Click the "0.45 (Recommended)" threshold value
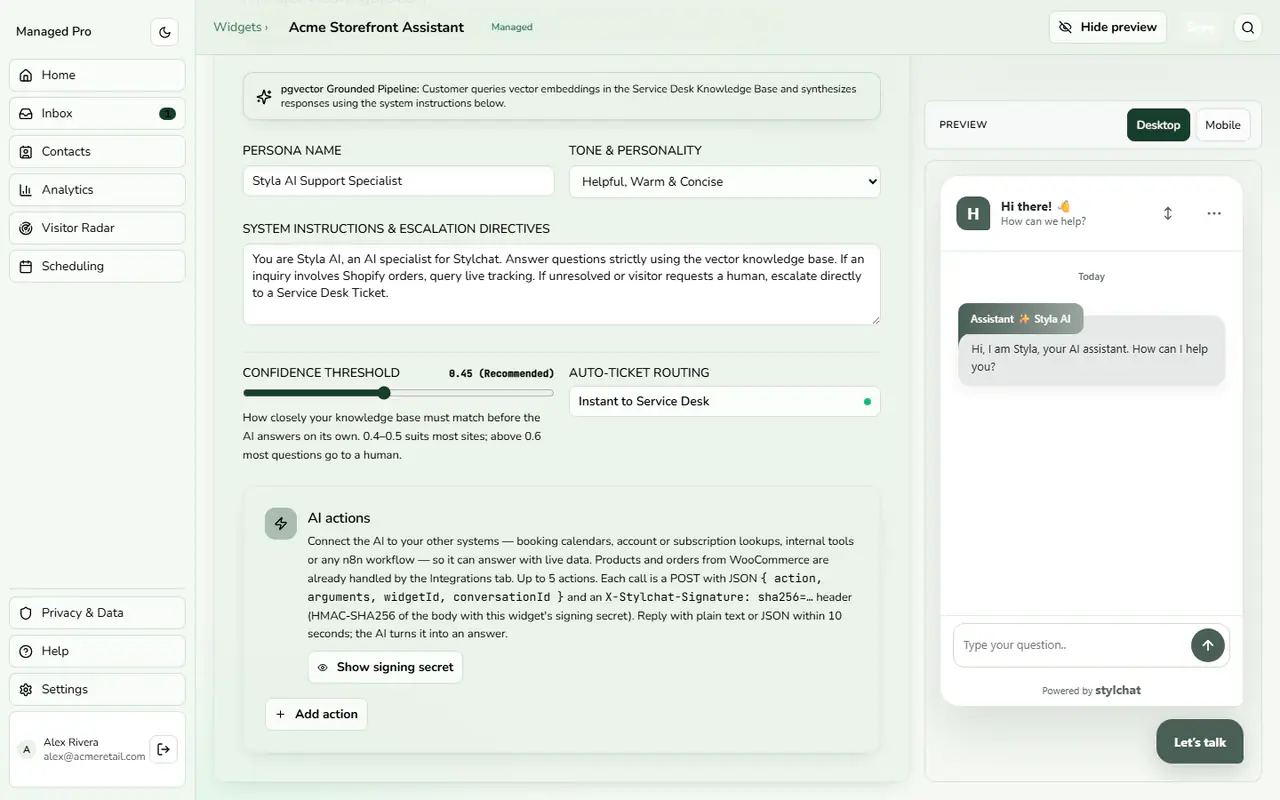Image resolution: width=1280 pixels, height=800 pixels. pyautogui.click(x=501, y=373)
